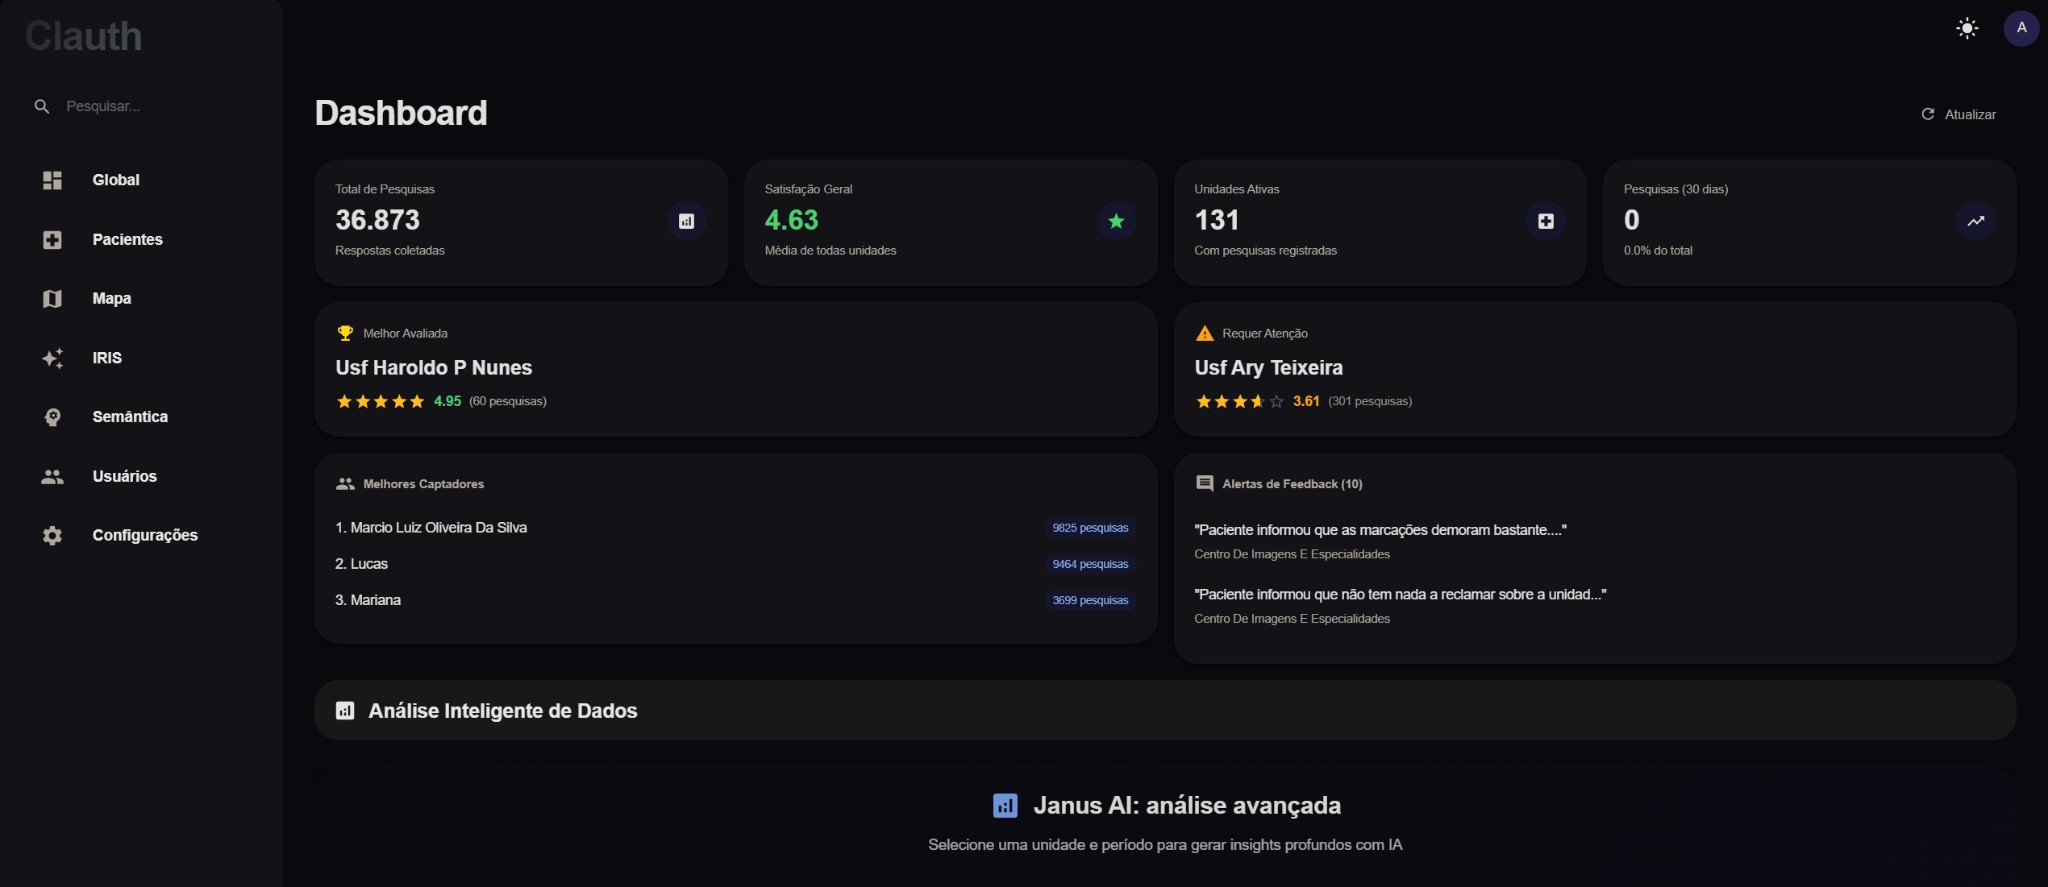
Task: Open Usuários management icon
Action: click(x=52, y=476)
